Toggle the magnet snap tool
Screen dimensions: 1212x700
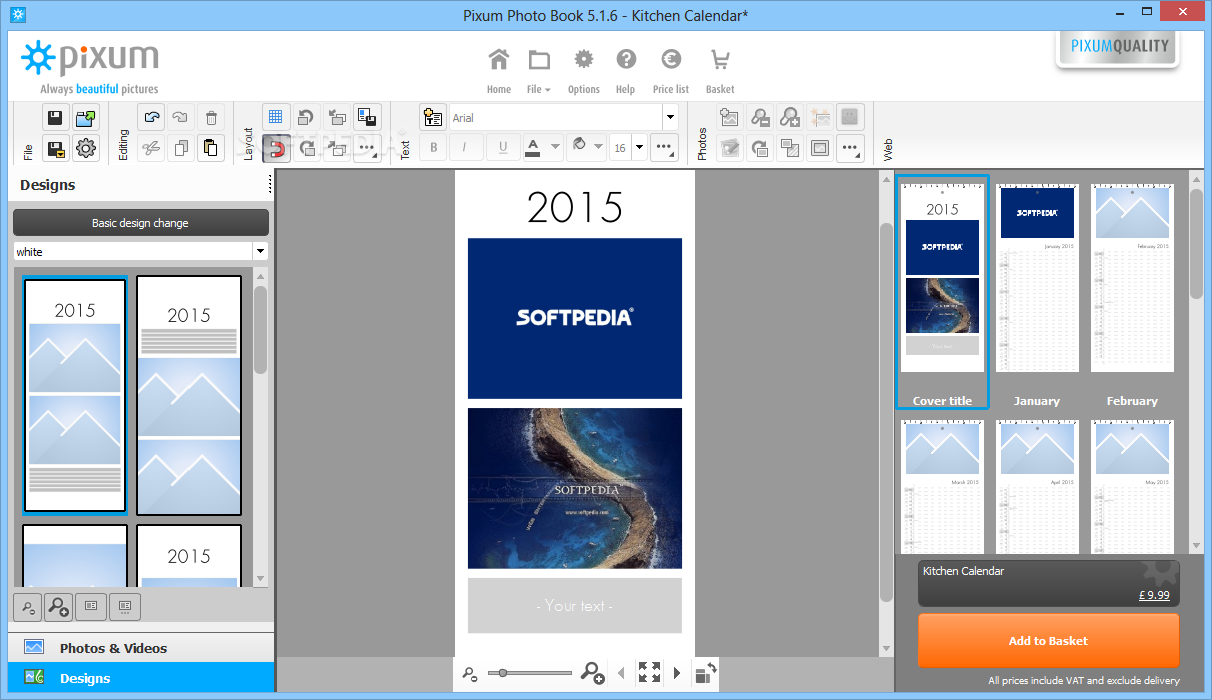[276, 148]
